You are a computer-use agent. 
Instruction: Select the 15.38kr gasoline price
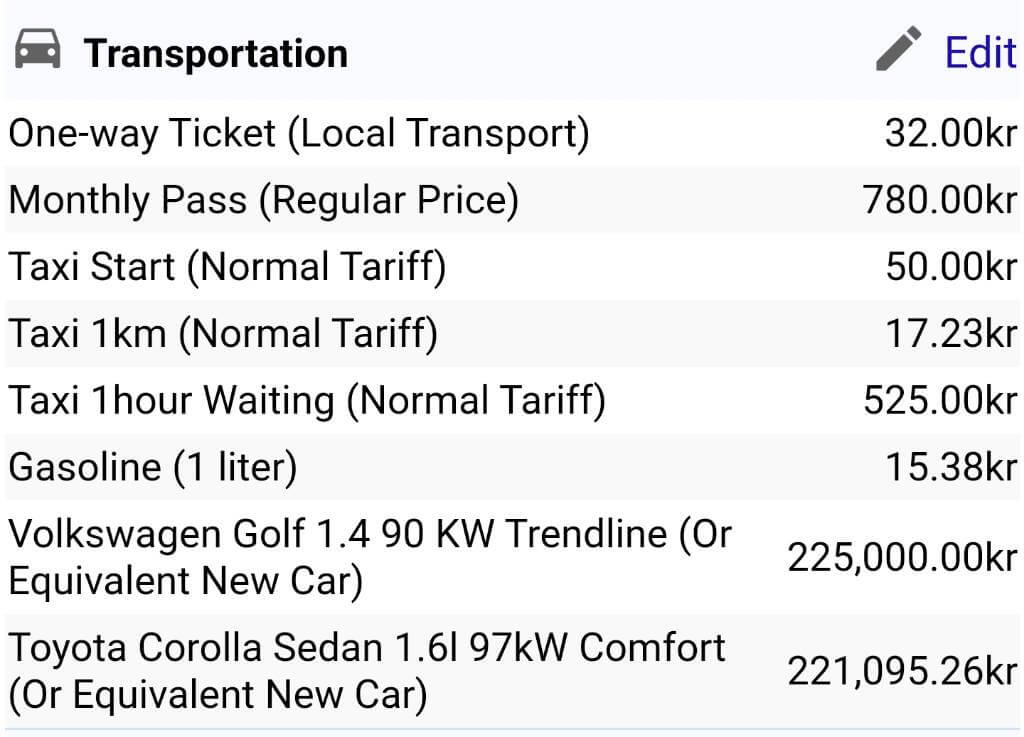951,467
